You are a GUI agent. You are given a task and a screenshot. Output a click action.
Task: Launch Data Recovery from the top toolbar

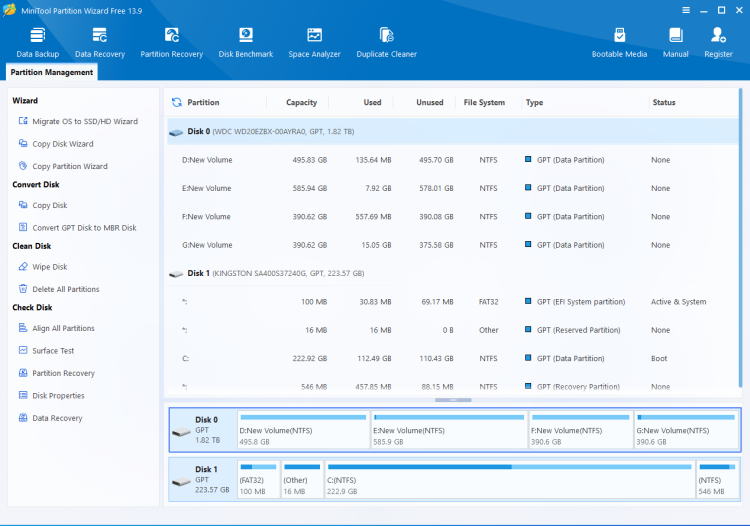[100, 43]
